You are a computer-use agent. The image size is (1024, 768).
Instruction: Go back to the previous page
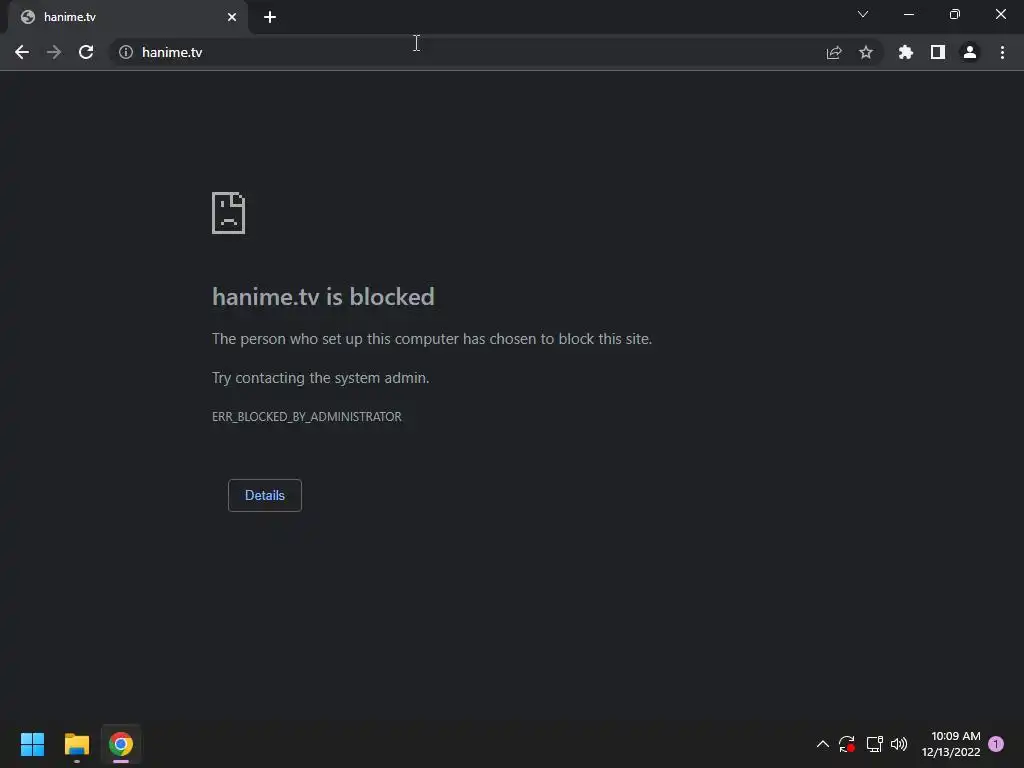[22, 52]
